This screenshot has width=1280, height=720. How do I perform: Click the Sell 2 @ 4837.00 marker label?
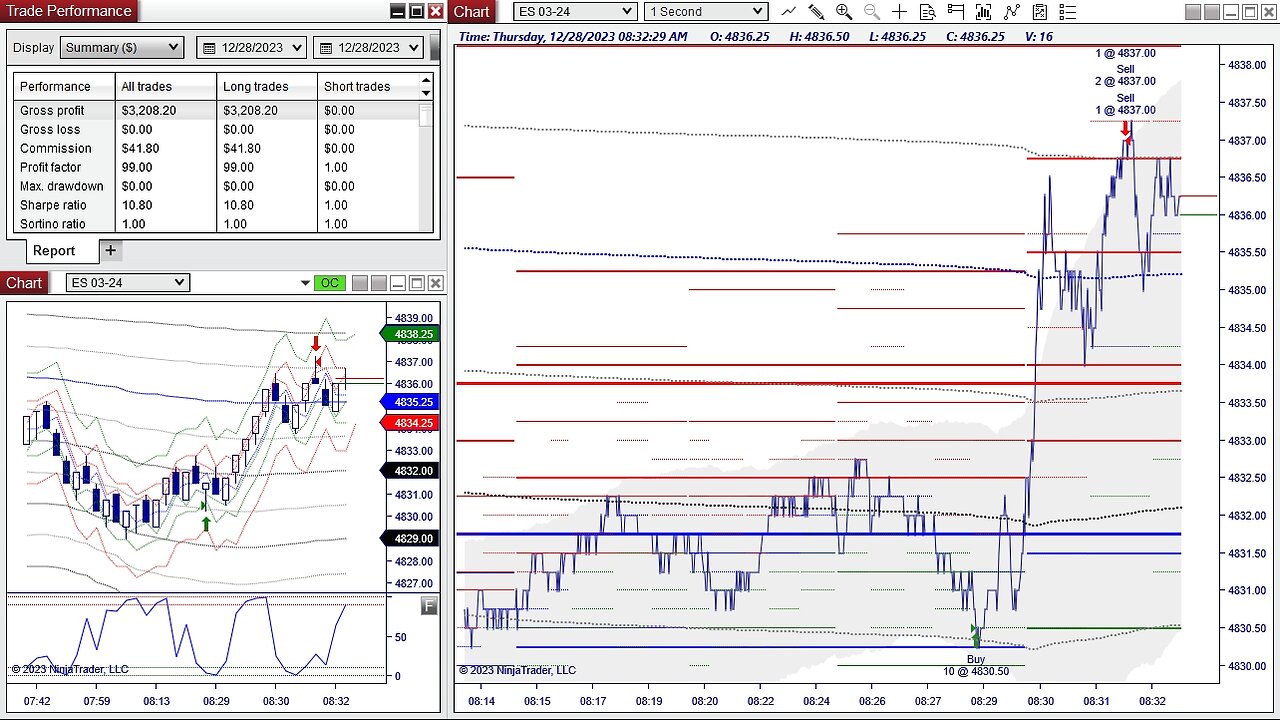1125,75
